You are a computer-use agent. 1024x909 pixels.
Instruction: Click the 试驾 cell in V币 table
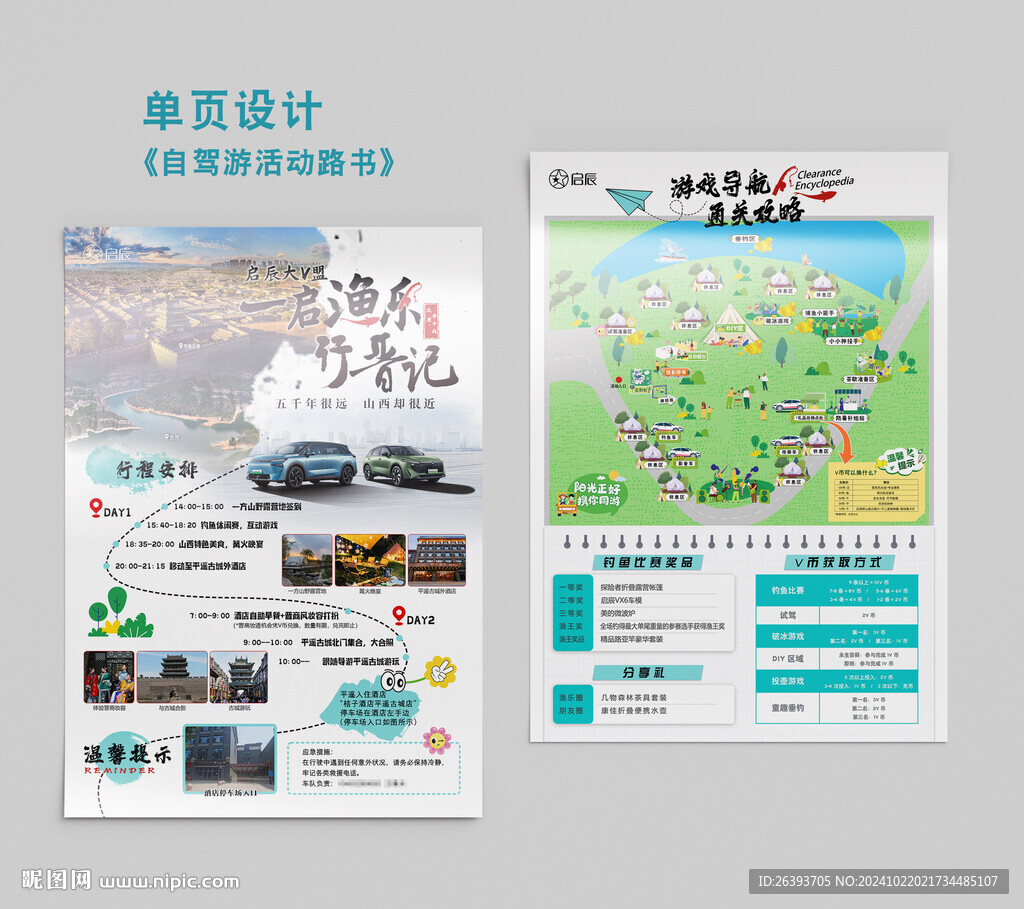point(788,615)
